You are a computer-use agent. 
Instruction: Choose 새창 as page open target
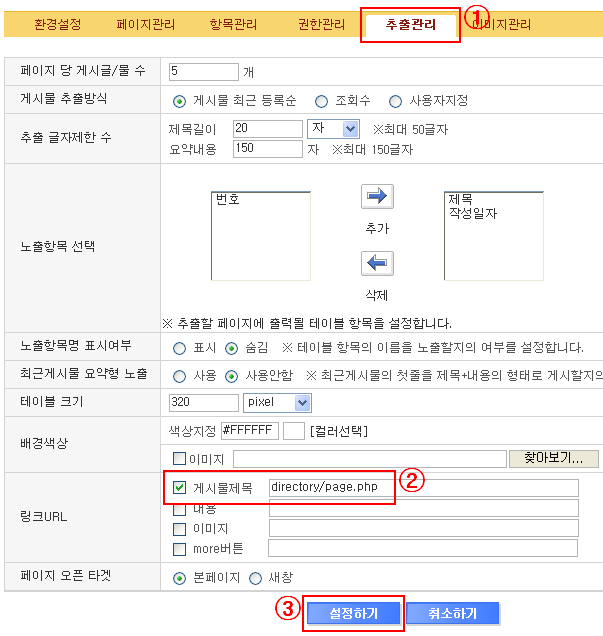(x=255, y=578)
